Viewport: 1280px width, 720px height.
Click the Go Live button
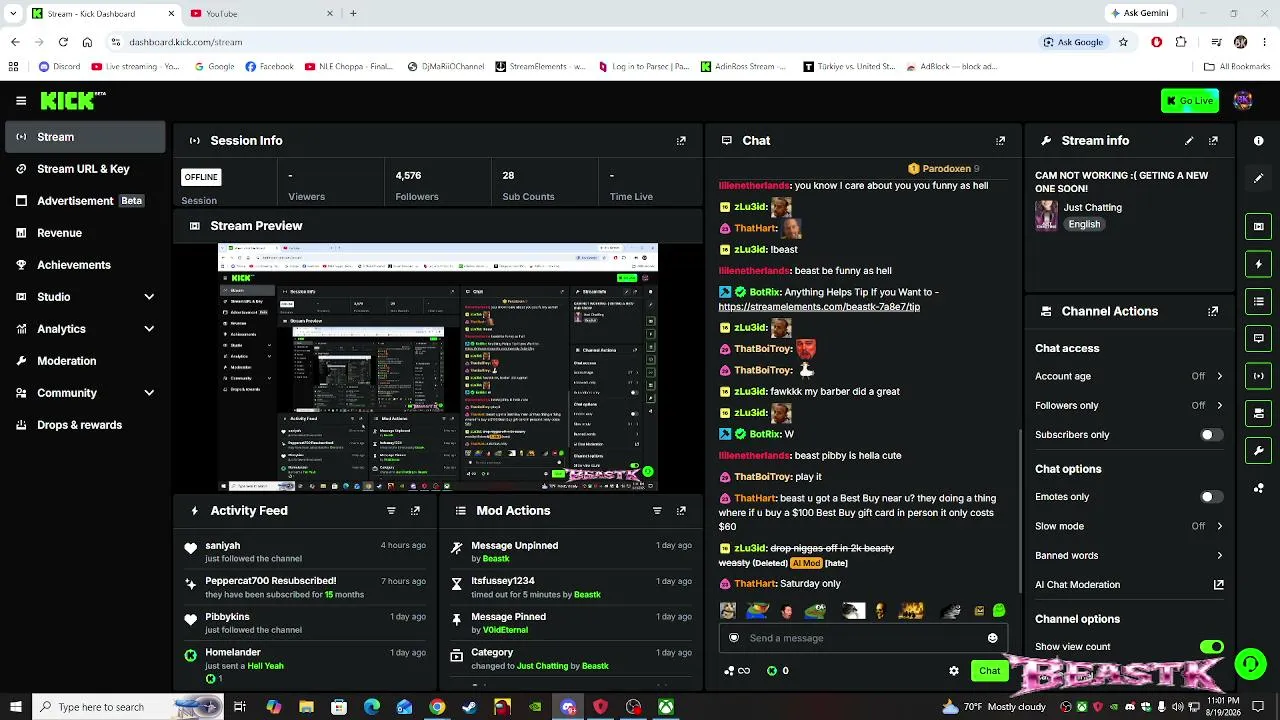point(1190,100)
